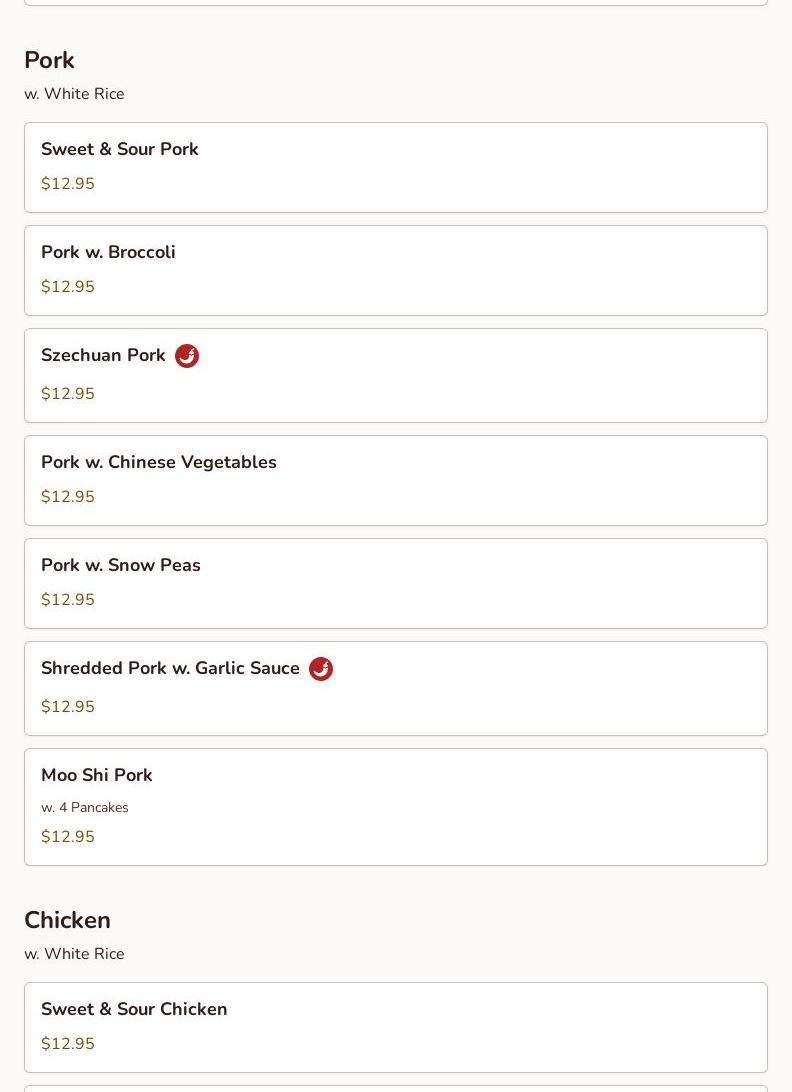Click the Chicken section heading
This screenshot has height=1092, width=792.
pos(67,920)
